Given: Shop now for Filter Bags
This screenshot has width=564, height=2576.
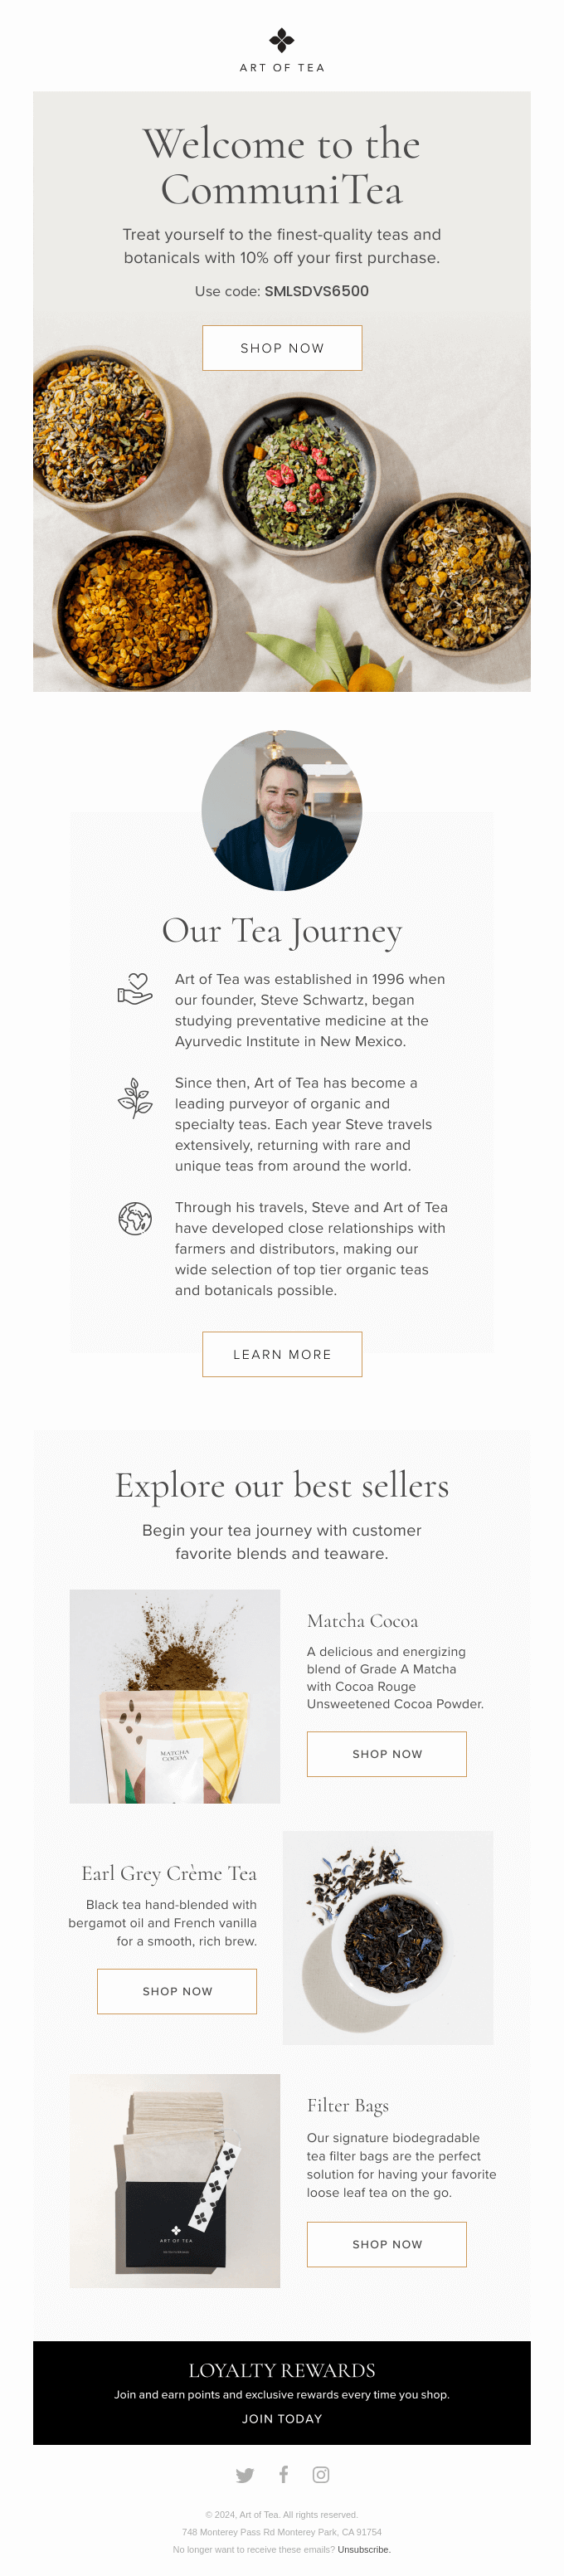Looking at the screenshot, I should coord(387,2244).
